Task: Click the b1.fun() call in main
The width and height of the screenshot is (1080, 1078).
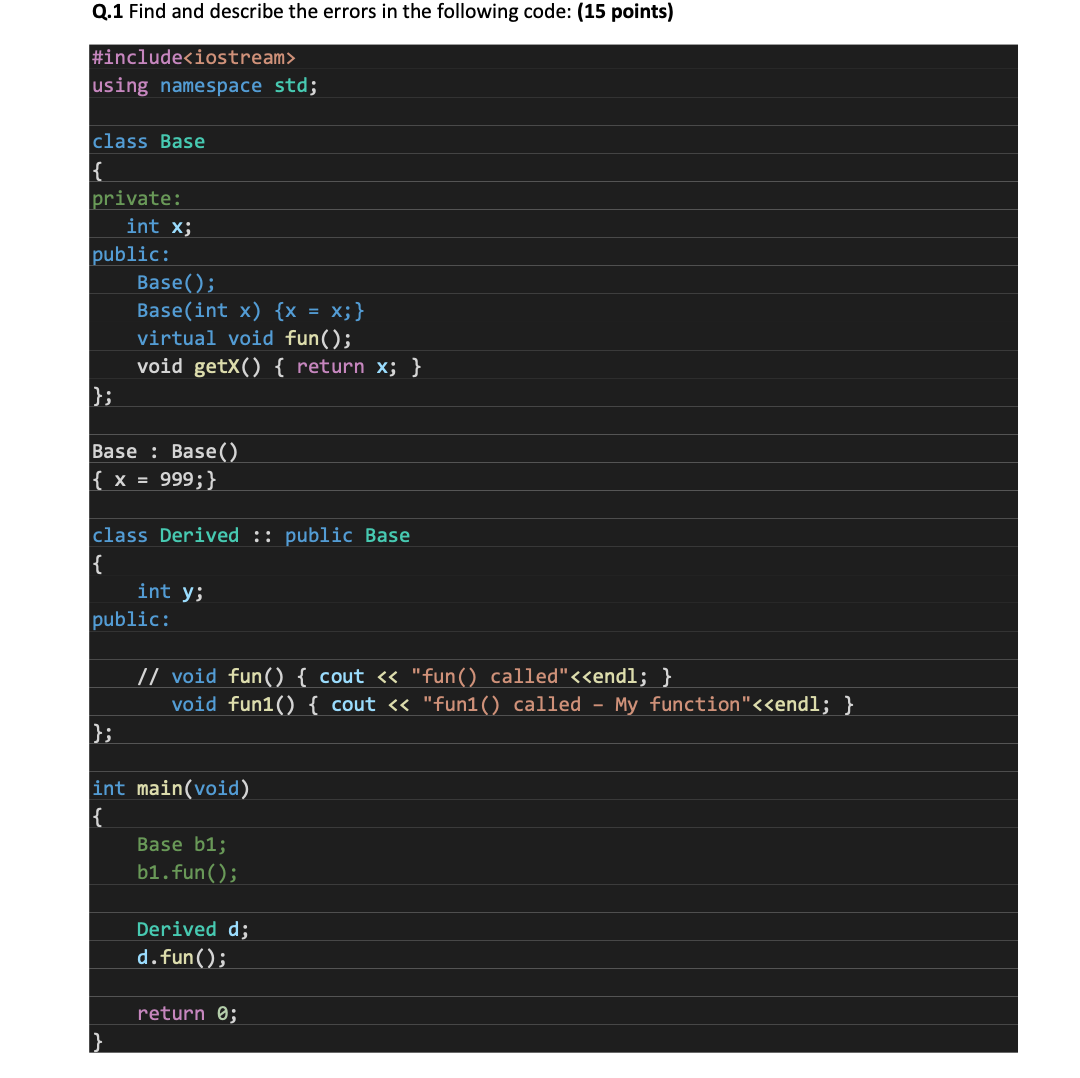Action: click(186, 872)
